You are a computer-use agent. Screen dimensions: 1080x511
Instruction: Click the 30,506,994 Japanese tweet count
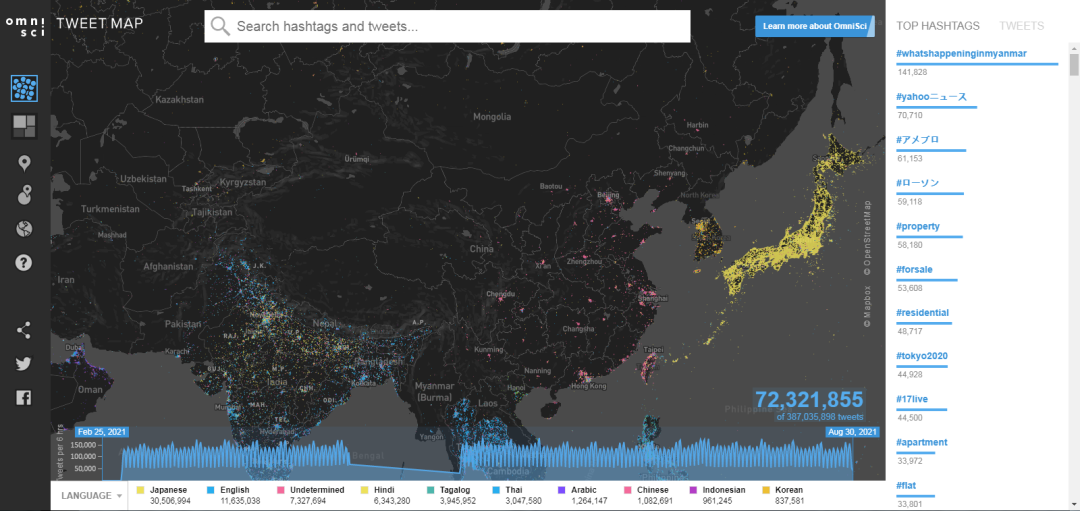(171, 500)
